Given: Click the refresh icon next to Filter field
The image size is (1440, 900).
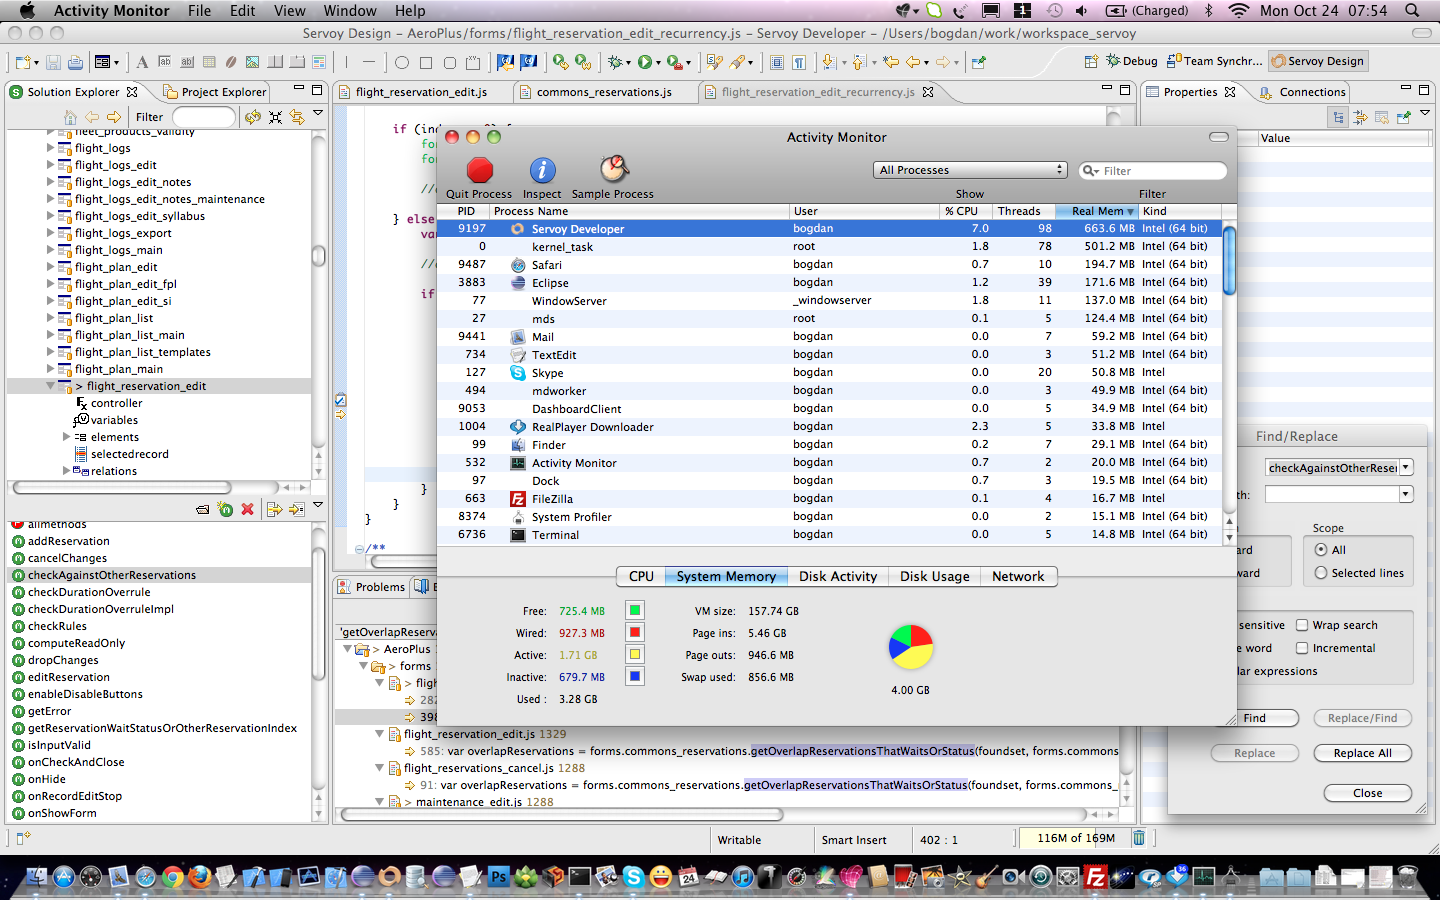Looking at the screenshot, I should click(253, 117).
